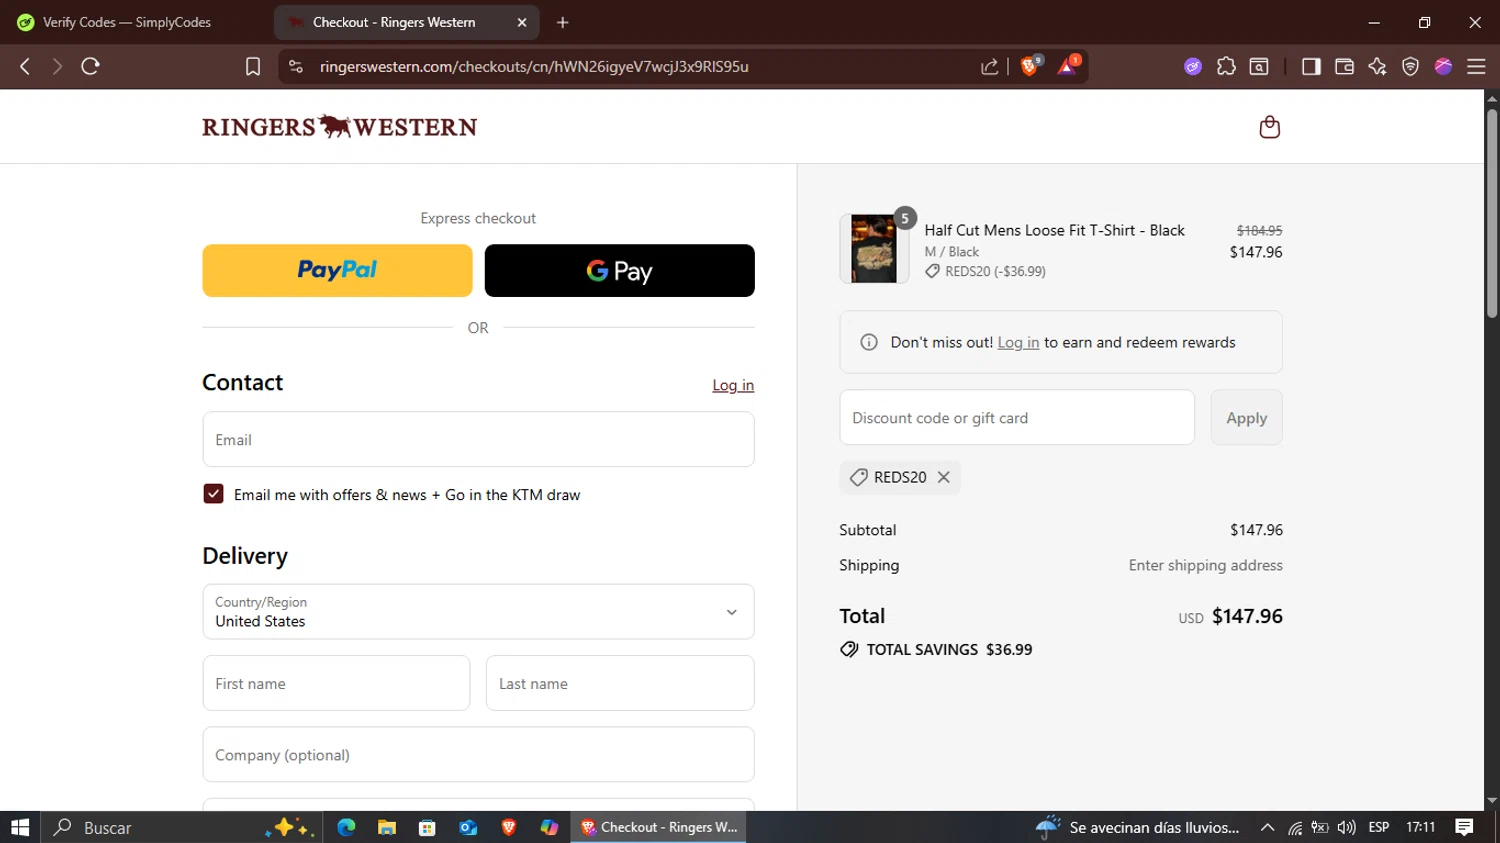The image size is (1500, 843).
Task: Close the Checkout - Ringers Western tab
Action: coord(522,22)
